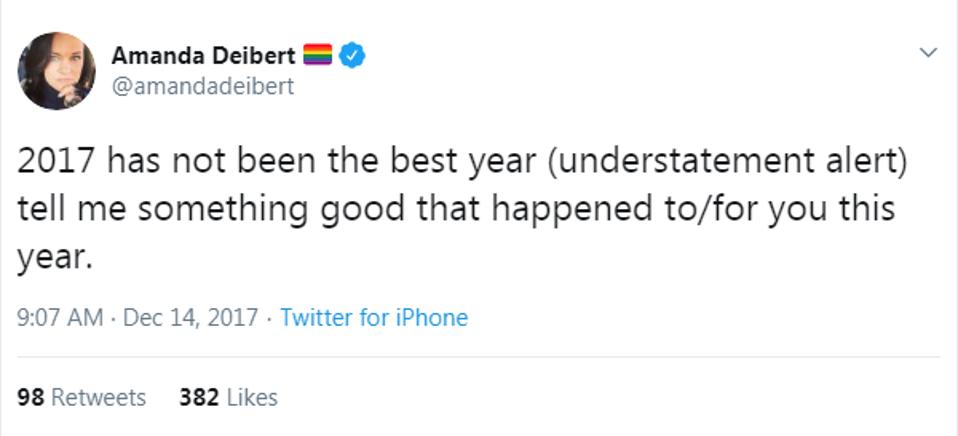
Task: View the 98 Retweets list
Action: coord(82,398)
